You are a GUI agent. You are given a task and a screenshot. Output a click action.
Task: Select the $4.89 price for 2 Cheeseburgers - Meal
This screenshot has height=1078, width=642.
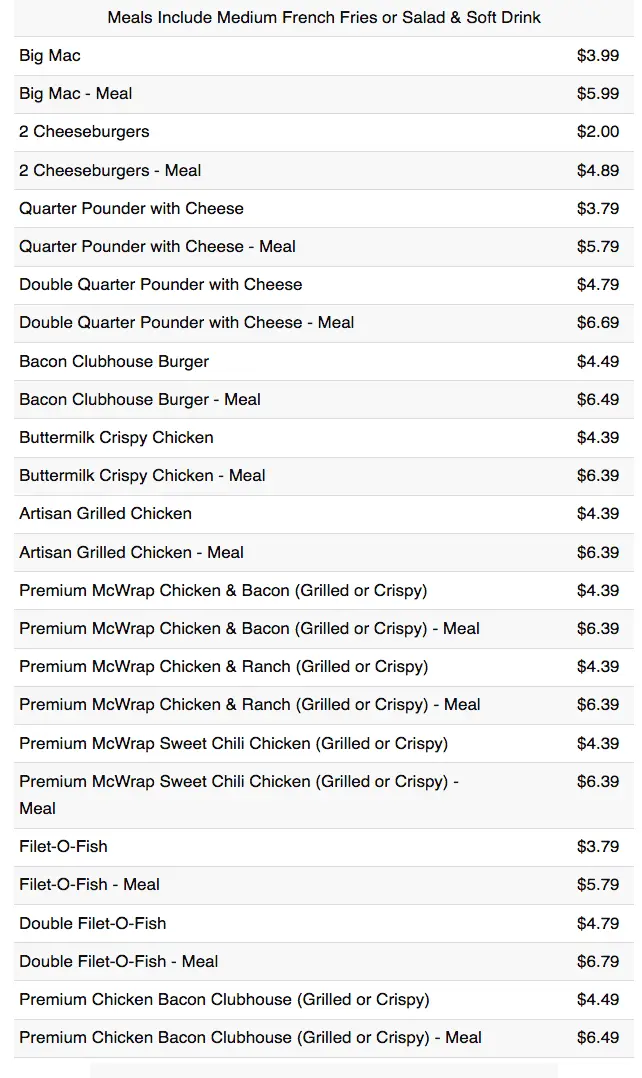(597, 171)
